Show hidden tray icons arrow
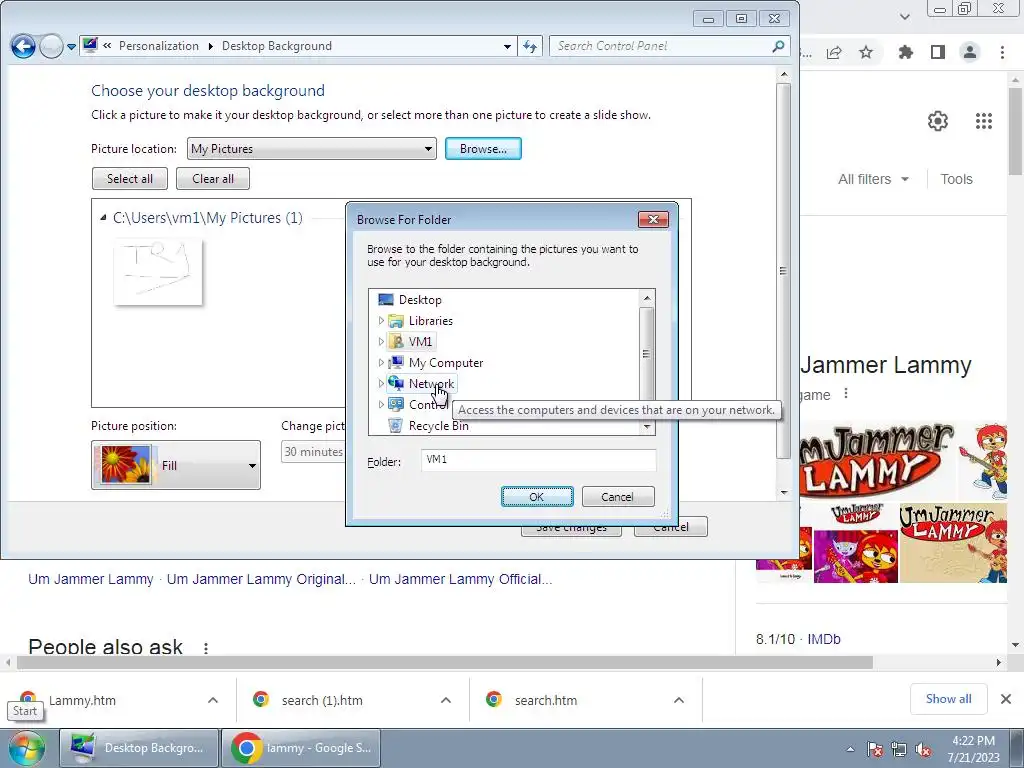1024x768 pixels. [x=850, y=749]
